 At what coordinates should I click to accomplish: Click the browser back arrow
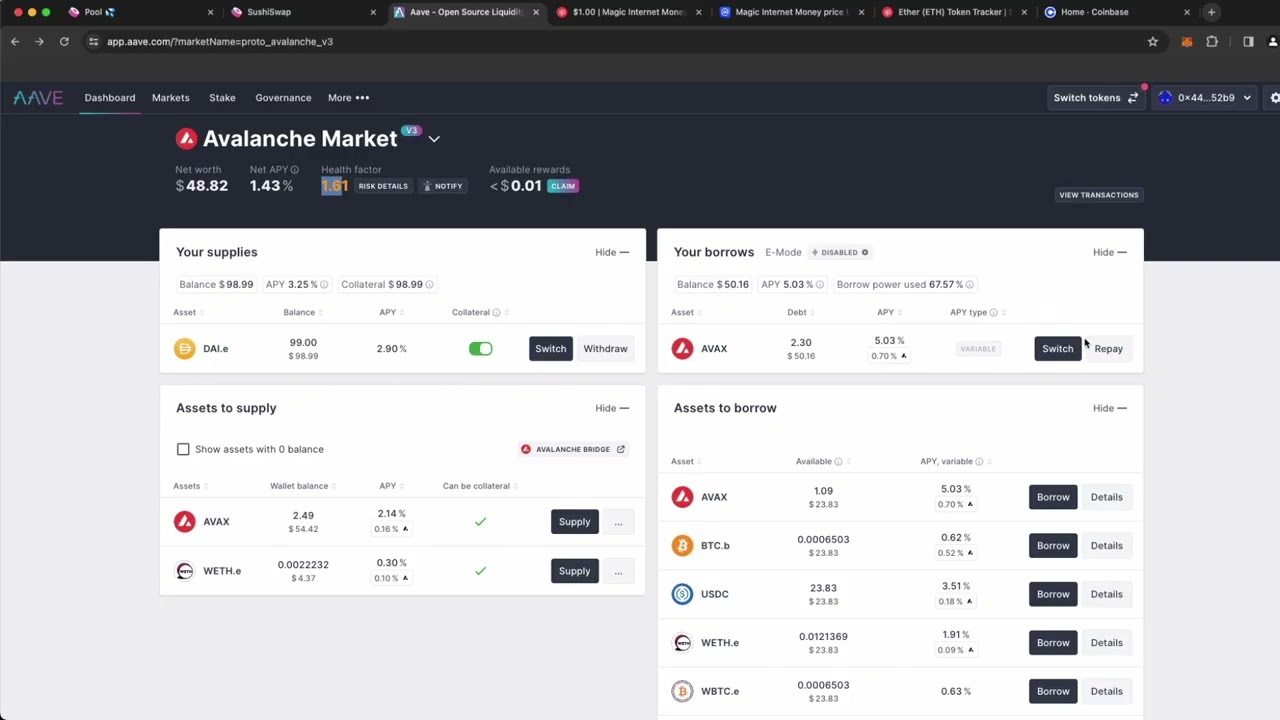[x=15, y=42]
